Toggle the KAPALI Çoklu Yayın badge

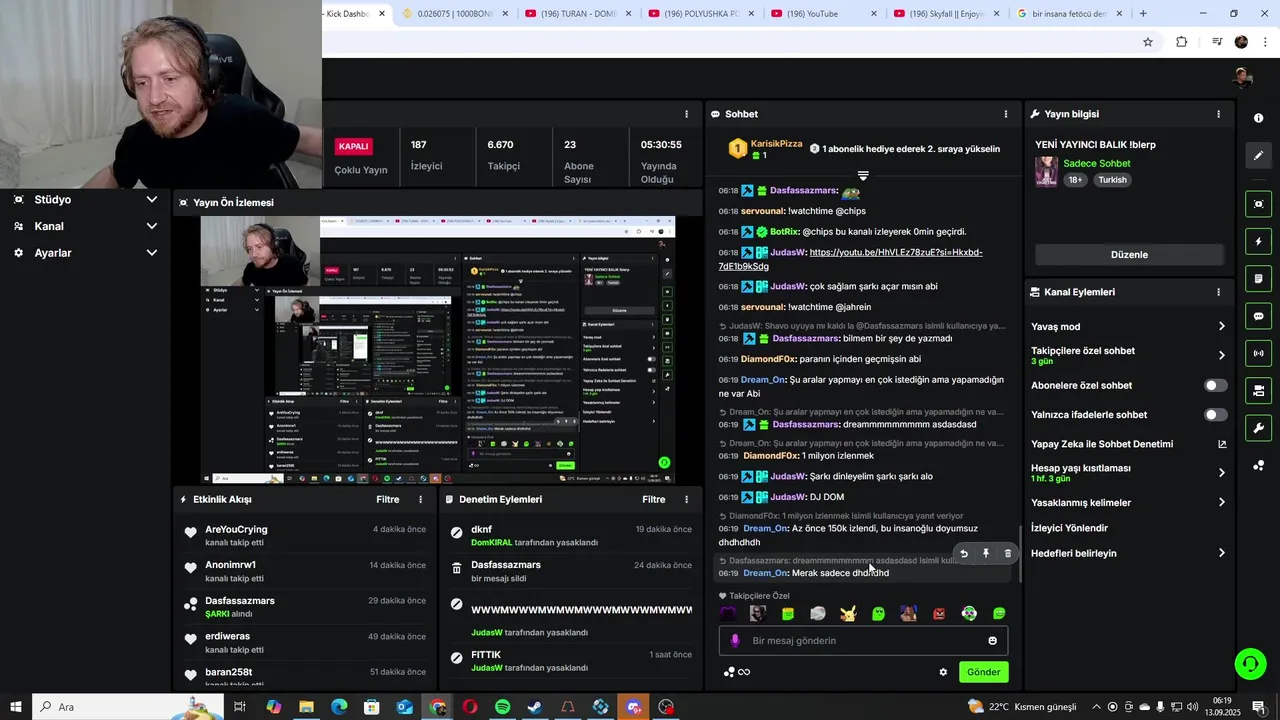(x=354, y=146)
